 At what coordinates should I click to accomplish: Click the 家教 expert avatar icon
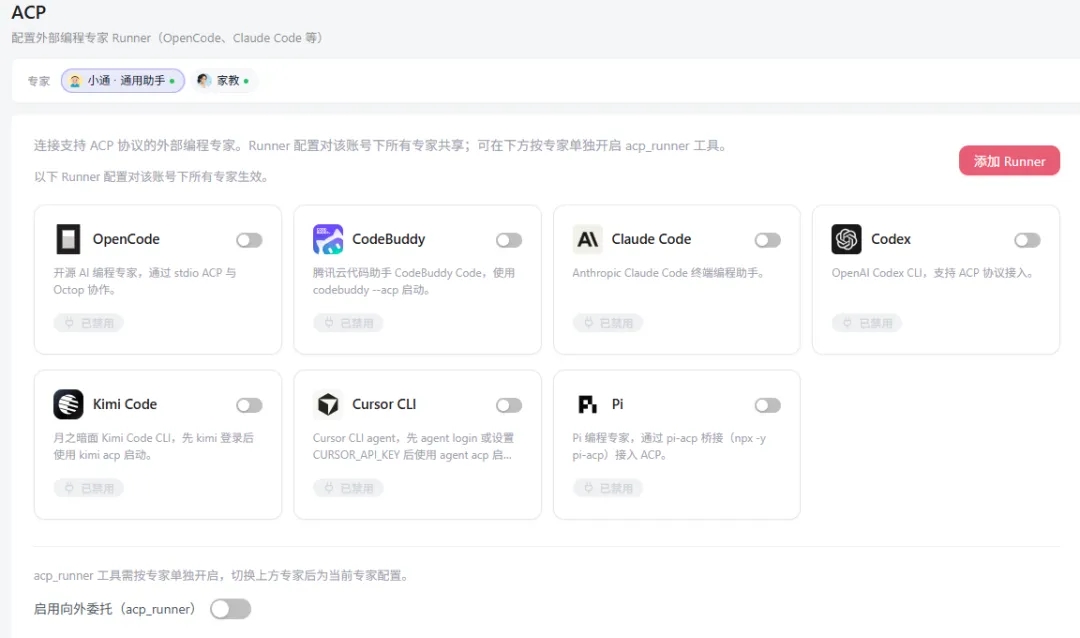click(204, 81)
